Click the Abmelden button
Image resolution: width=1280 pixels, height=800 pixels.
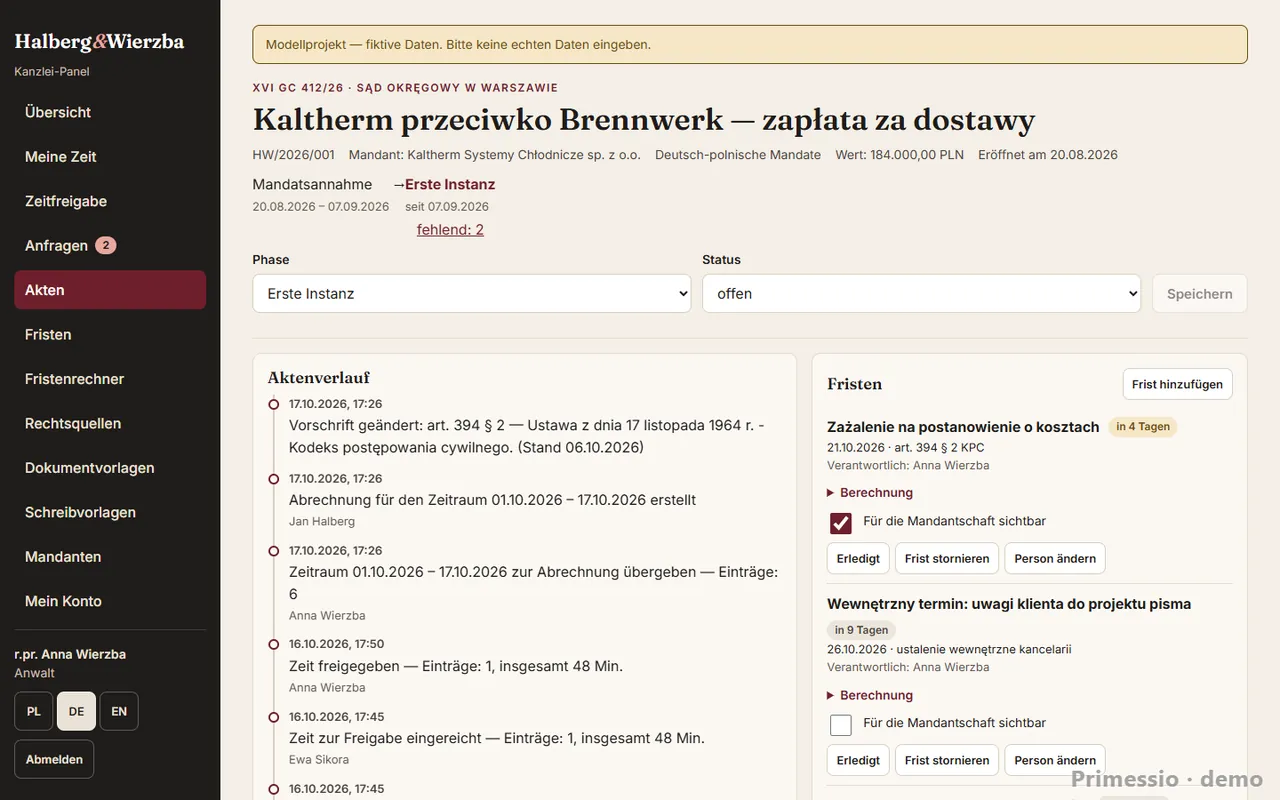pyautogui.click(x=54, y=759)
